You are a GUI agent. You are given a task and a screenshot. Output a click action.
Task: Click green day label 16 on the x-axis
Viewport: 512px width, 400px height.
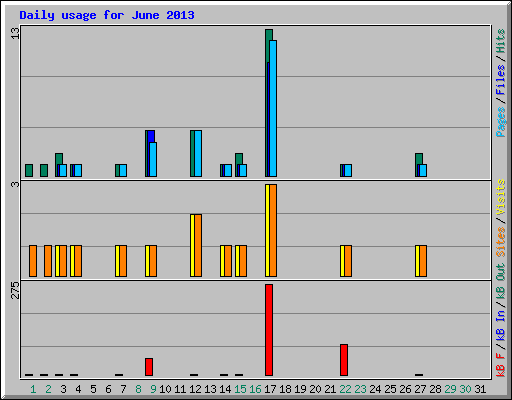pyautogui.click(x=255, y=389)
